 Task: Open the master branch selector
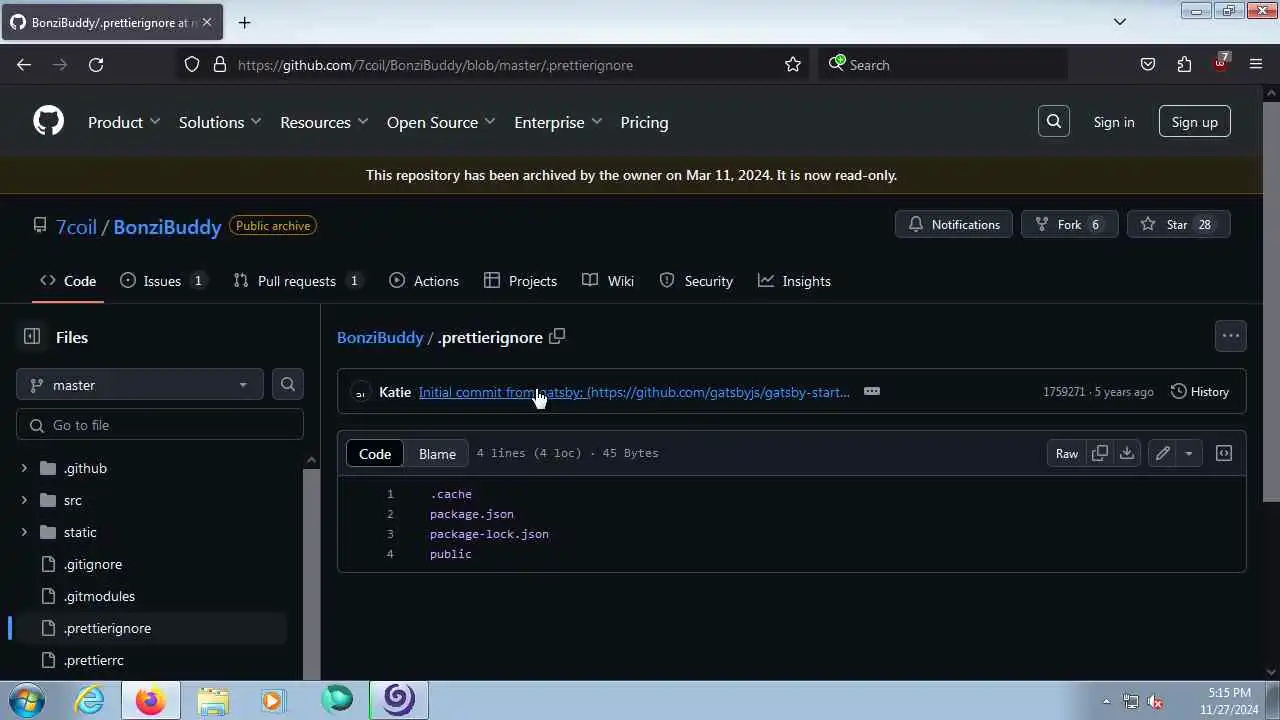click(x=139, y=385)
